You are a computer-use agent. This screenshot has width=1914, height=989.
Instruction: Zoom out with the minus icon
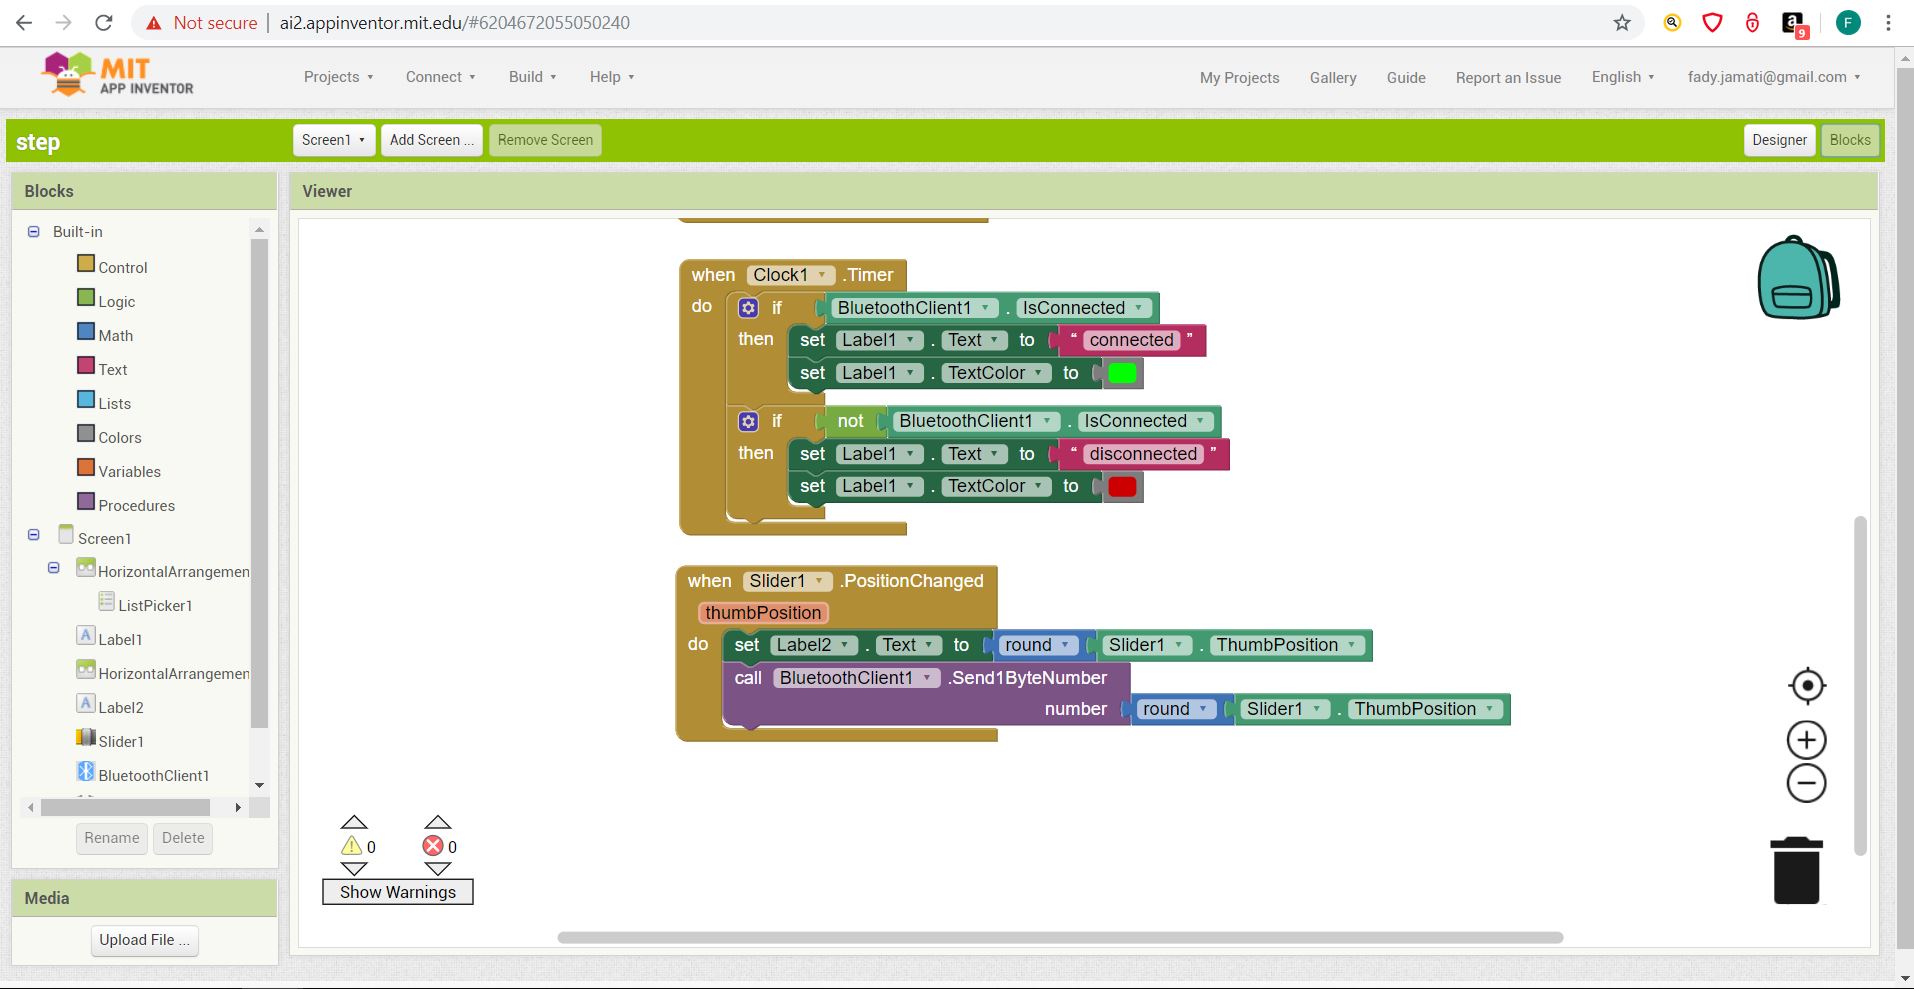point(1806,783)
